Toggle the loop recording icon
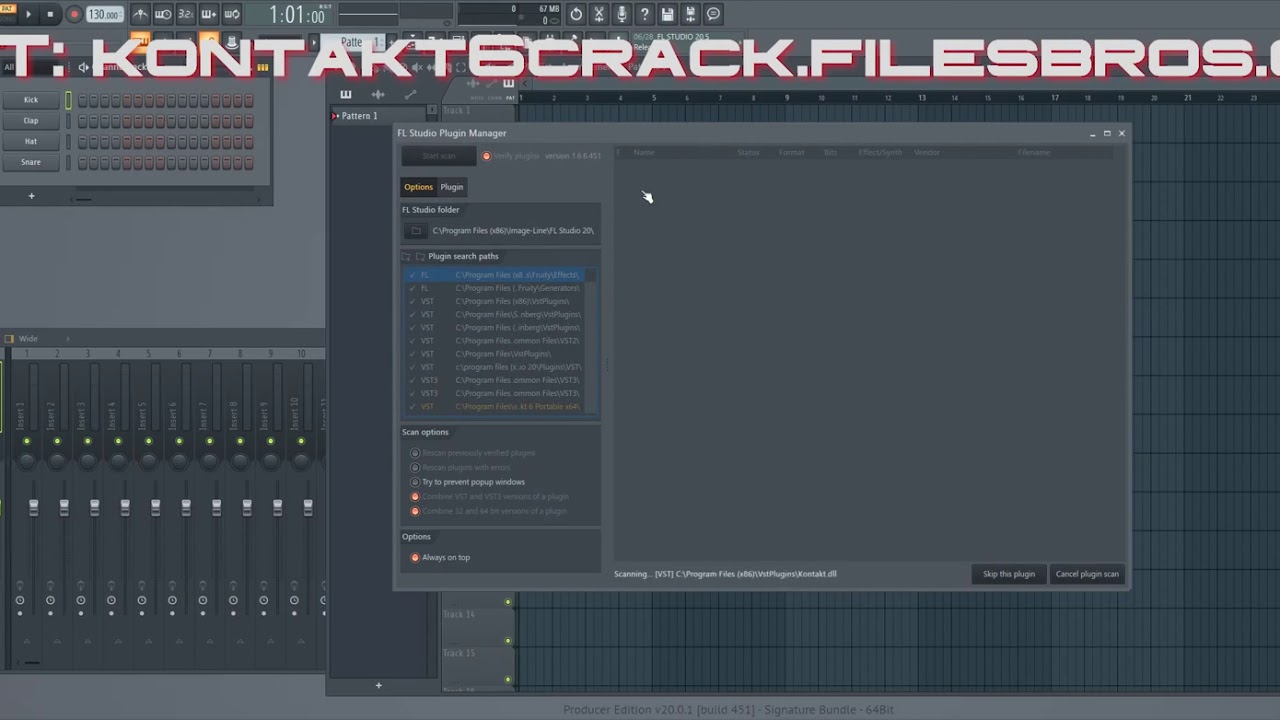 tap(232, 14)
